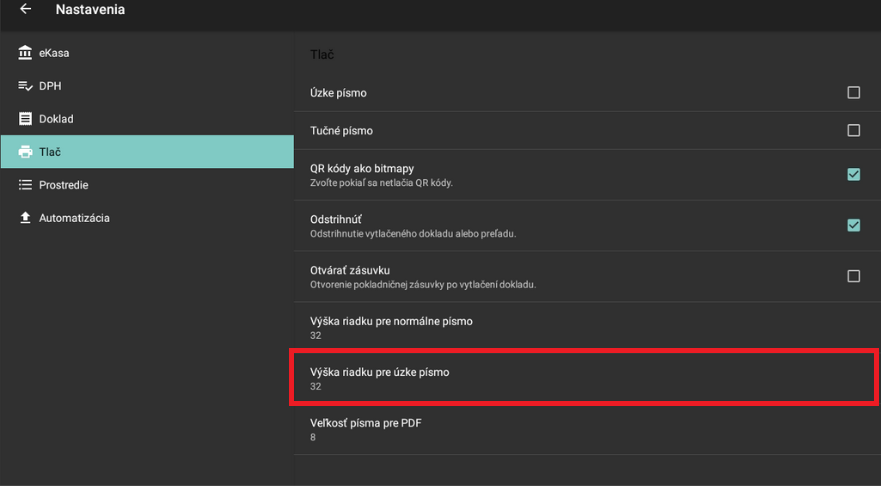Select the eKasa bank icon
This screenshot has height=486, width=881.
coord(26,53)
